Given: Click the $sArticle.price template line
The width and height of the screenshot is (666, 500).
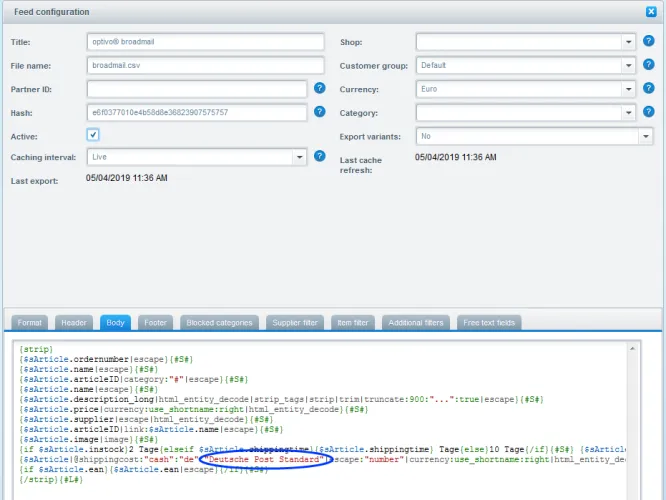Looking at the screenshot, I should [x=194, y=410].
